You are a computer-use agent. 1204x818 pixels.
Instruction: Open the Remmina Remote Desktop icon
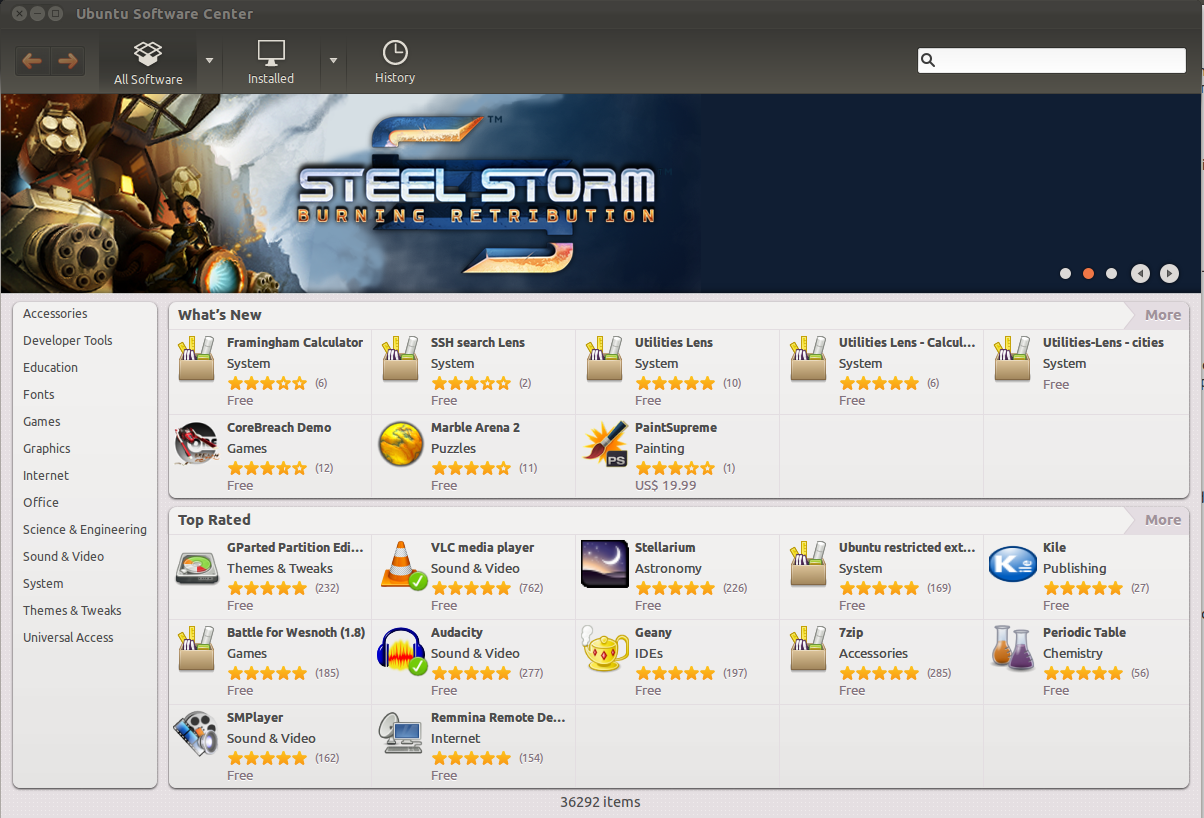400,734
